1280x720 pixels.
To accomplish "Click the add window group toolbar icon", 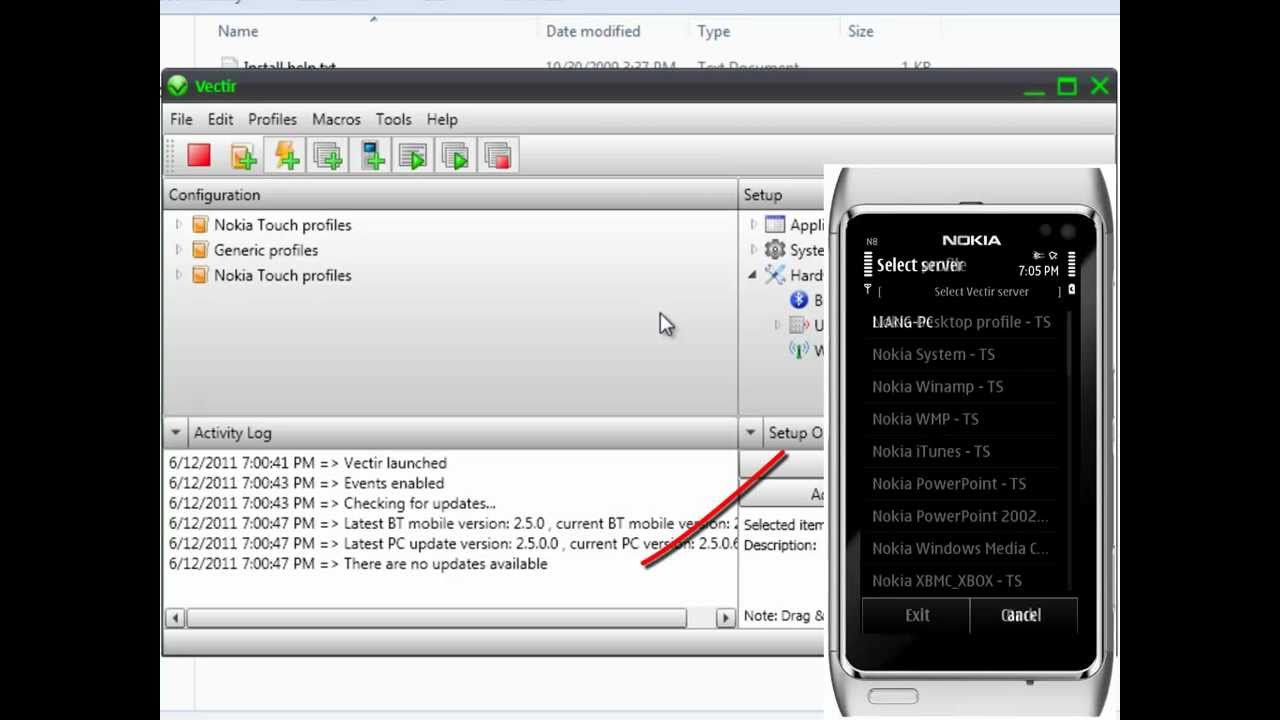I will (x=328, y=156).
